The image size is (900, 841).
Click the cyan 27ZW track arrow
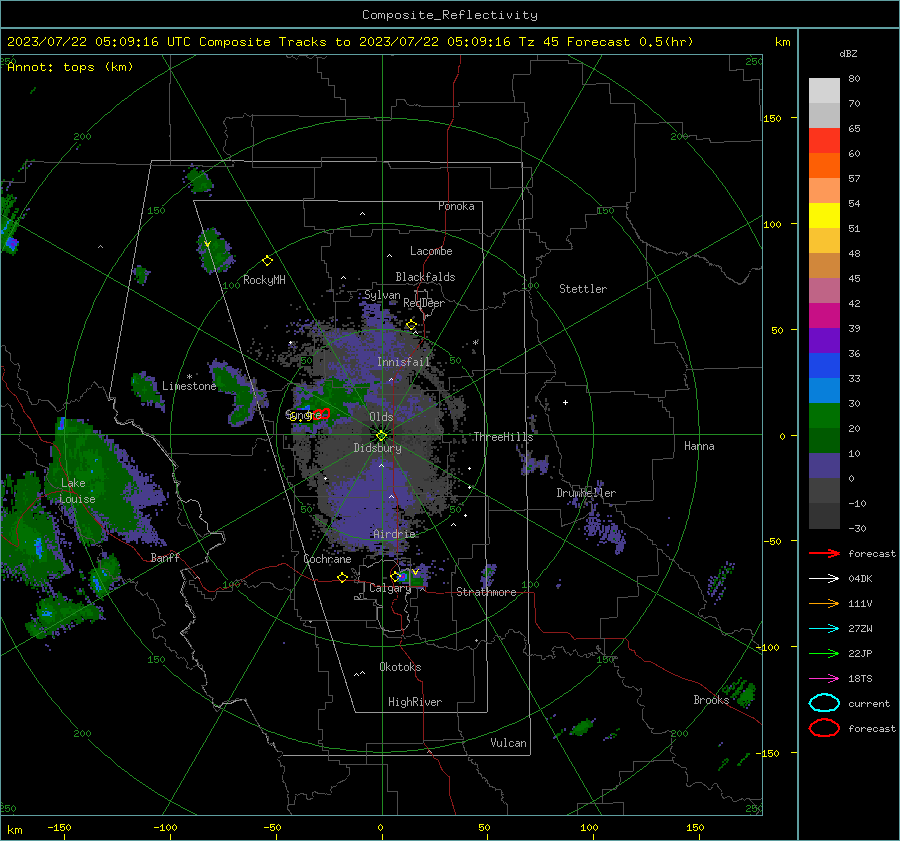click(x=824, y=629)
